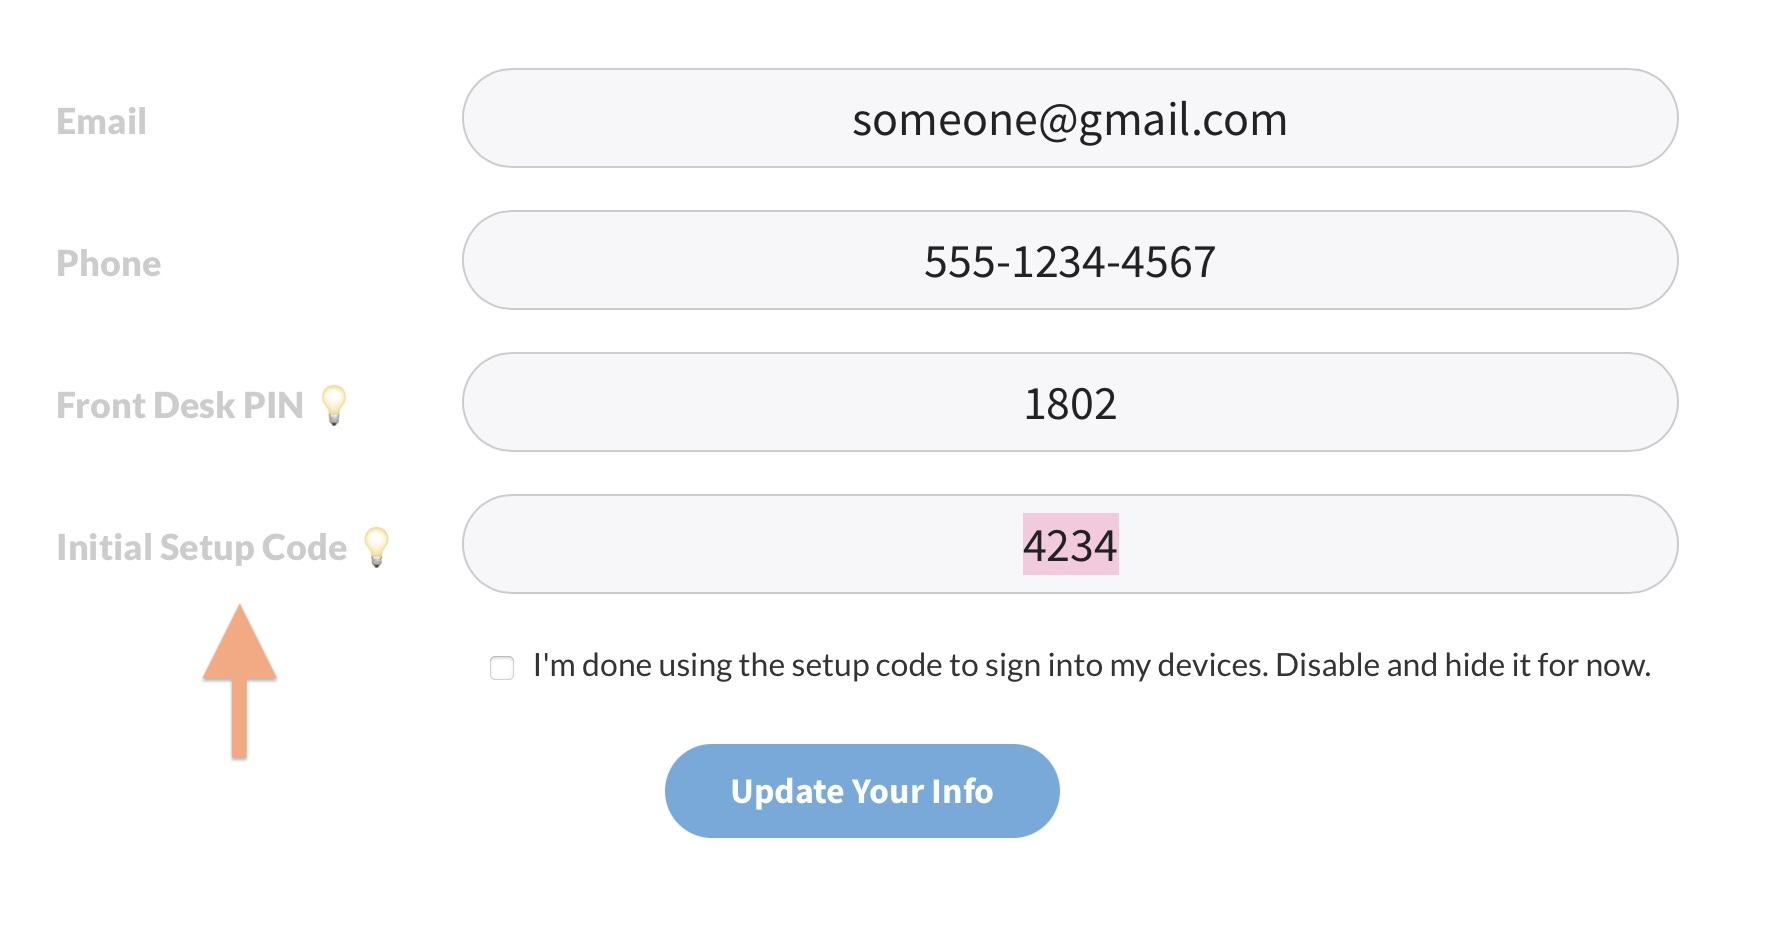Viewport: 1780px width, 926px height.
Task: Place cursor in 555-1234-4567 phone number
Action: tap(1069, 262)
